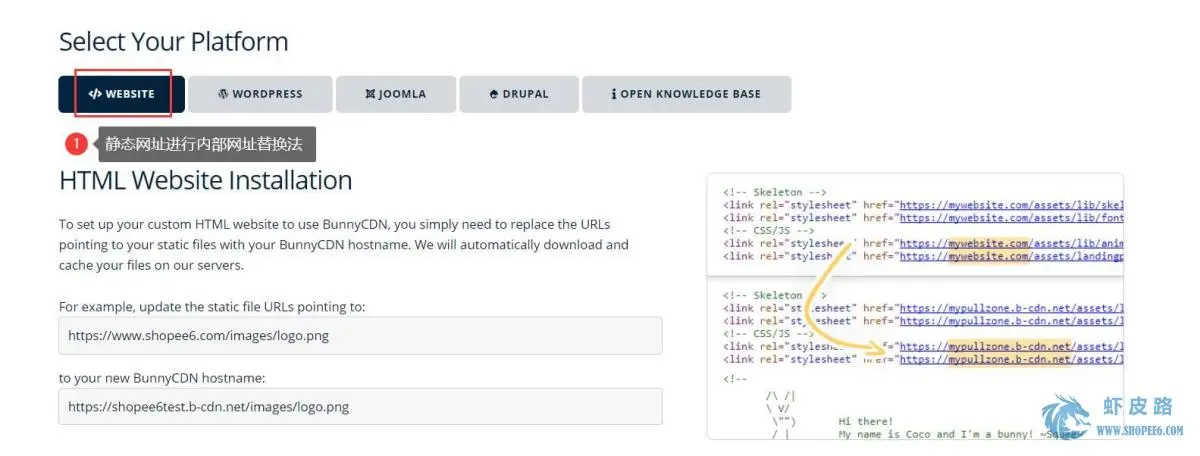Click the paragraph starting 'To set up your custom HTML'

tap(344, 244)
